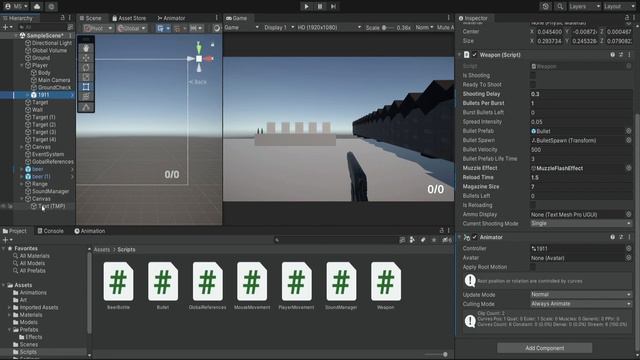Screen dimensions: 640x360
Task: Adjust the Game view Scale slider
Action: click(x=388, y=28)
